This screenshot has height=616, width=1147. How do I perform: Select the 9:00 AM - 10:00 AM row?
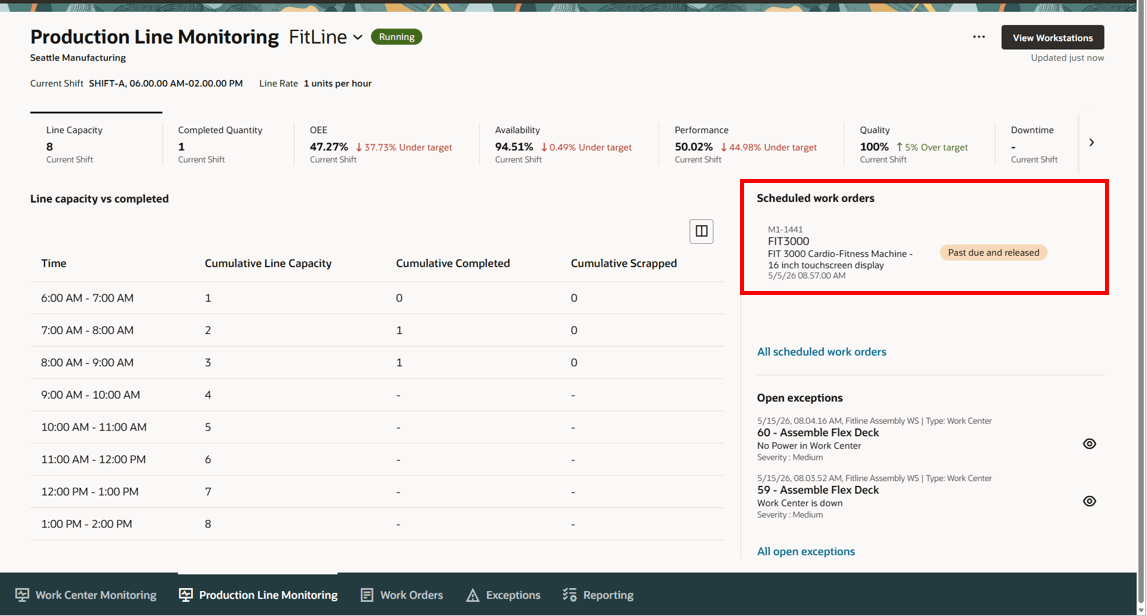[377, 395]
